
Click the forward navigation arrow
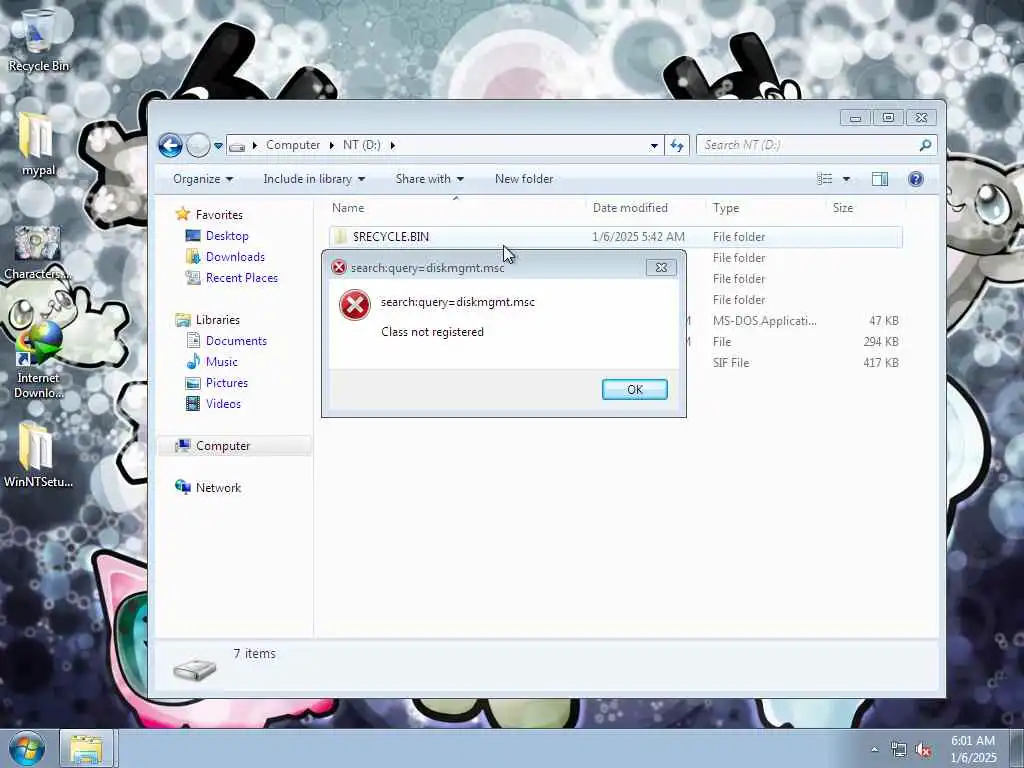tap(198, 145)
